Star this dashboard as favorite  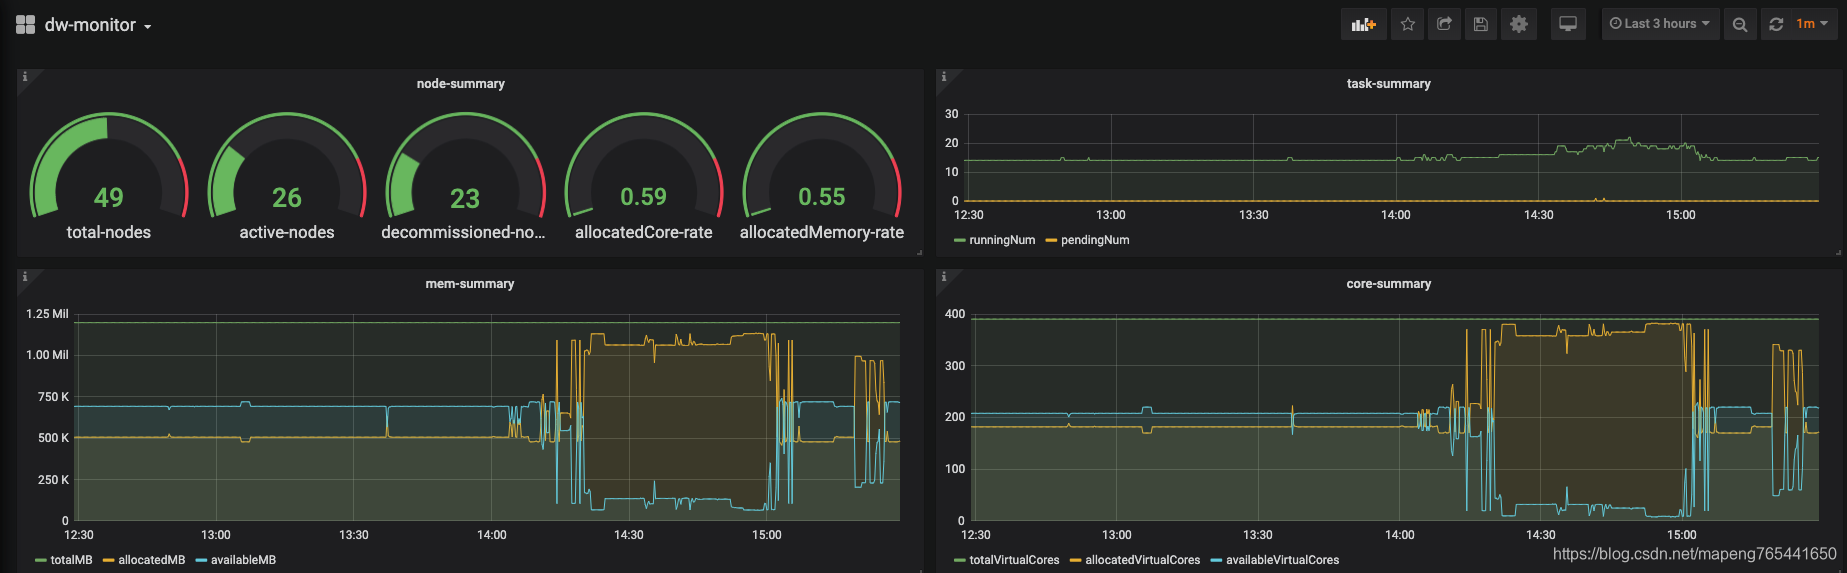click(1408, 24)
